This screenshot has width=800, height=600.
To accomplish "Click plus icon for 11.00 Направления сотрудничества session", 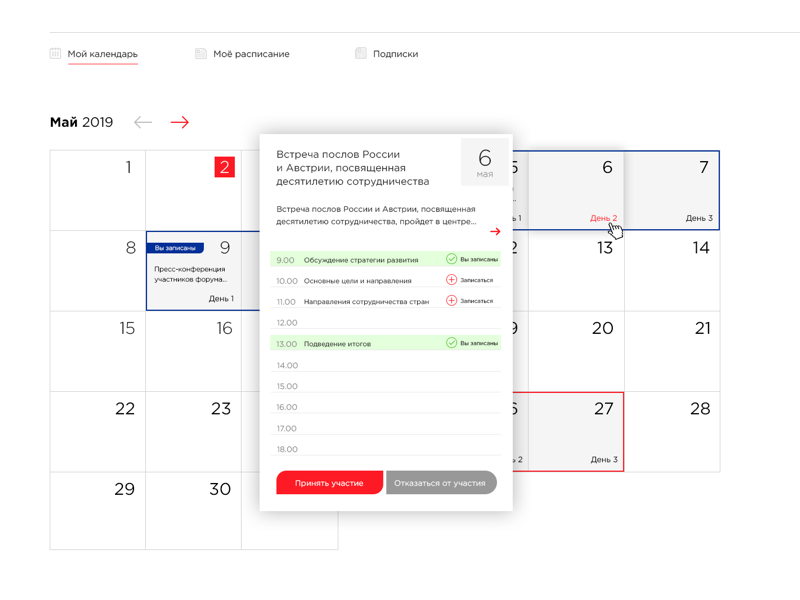I will (x=451, y=301).
